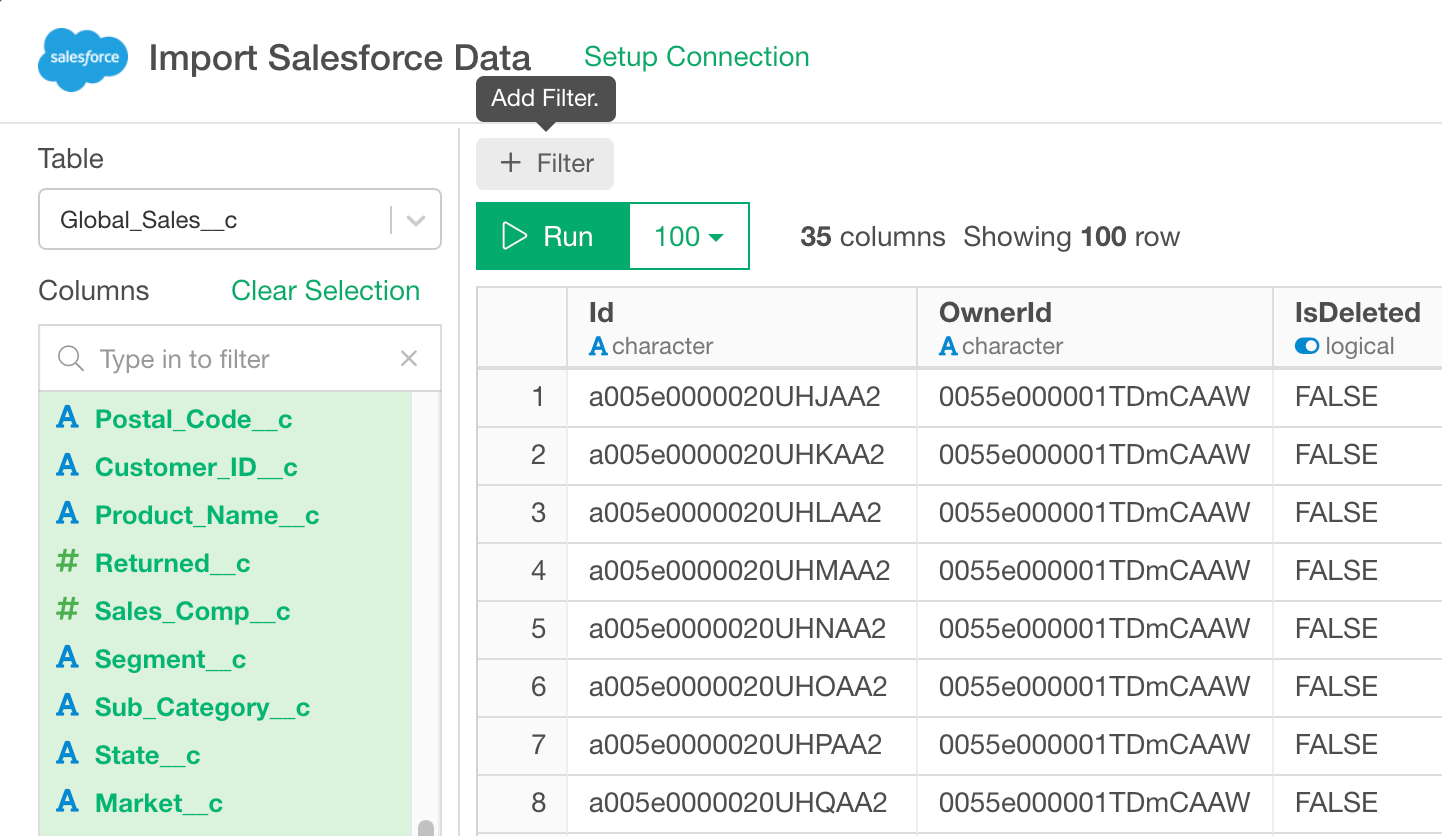Click the character type icon beside Product_Name__c
1442x836 pixels.
coord(67,514)
